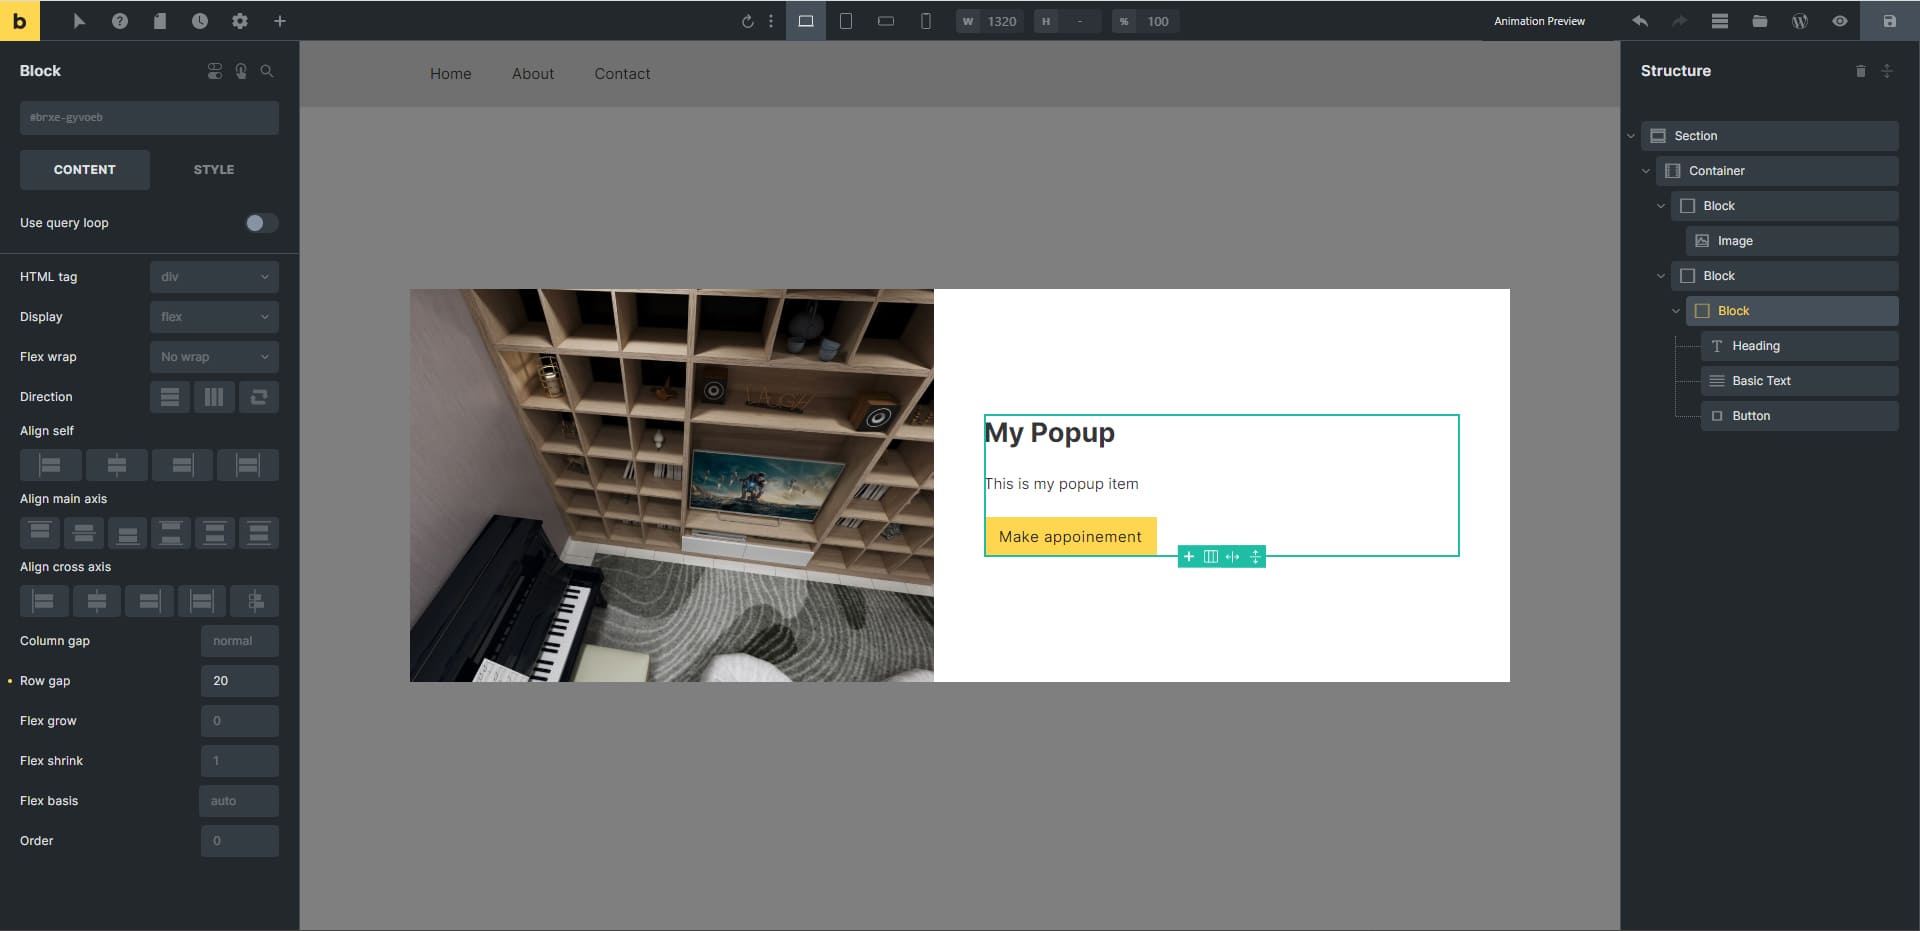Collapse the Section tree item chevron
Screen dimensions: 1920x931
(x=1631, y=136)
